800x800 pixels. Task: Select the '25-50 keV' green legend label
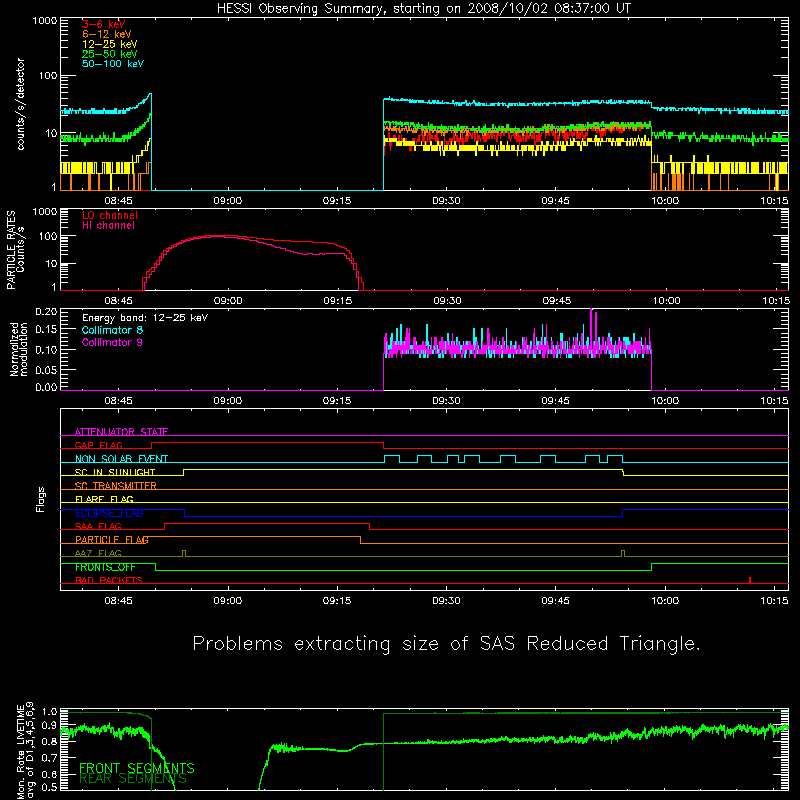tap(109, 54)
